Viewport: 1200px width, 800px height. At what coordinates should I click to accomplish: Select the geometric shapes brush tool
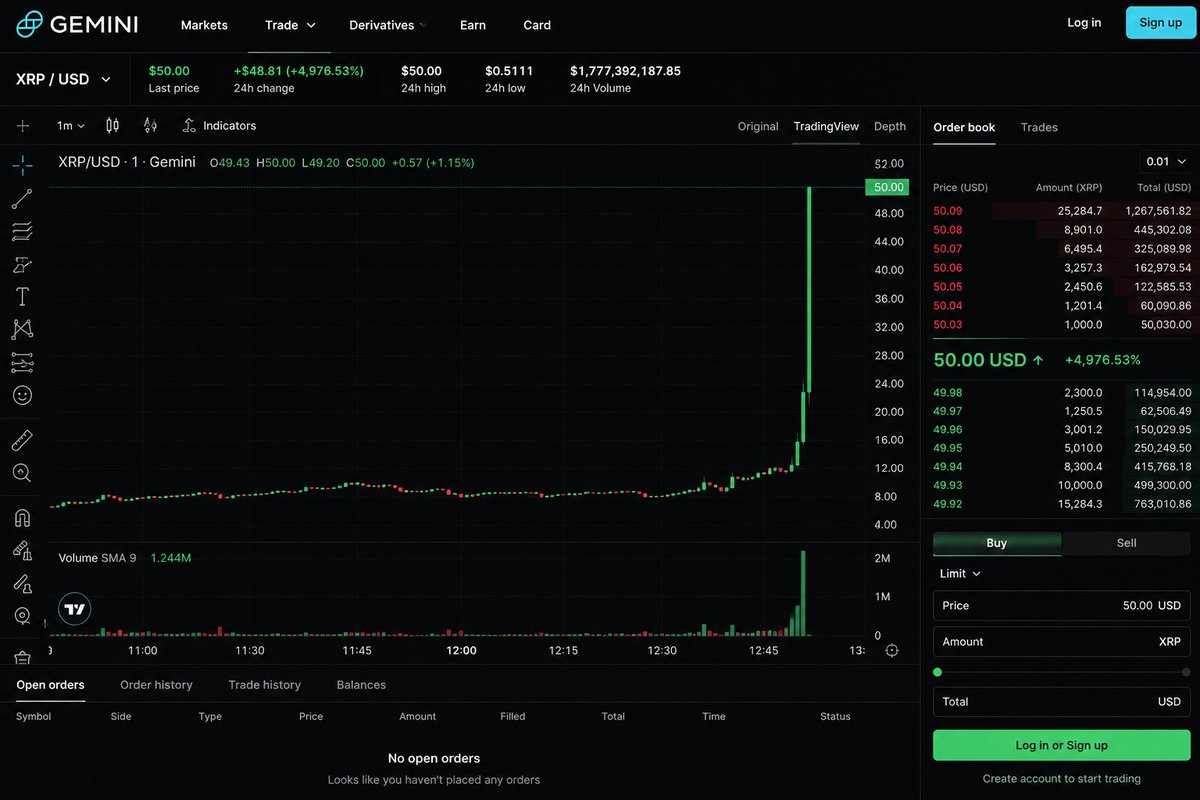22,264
